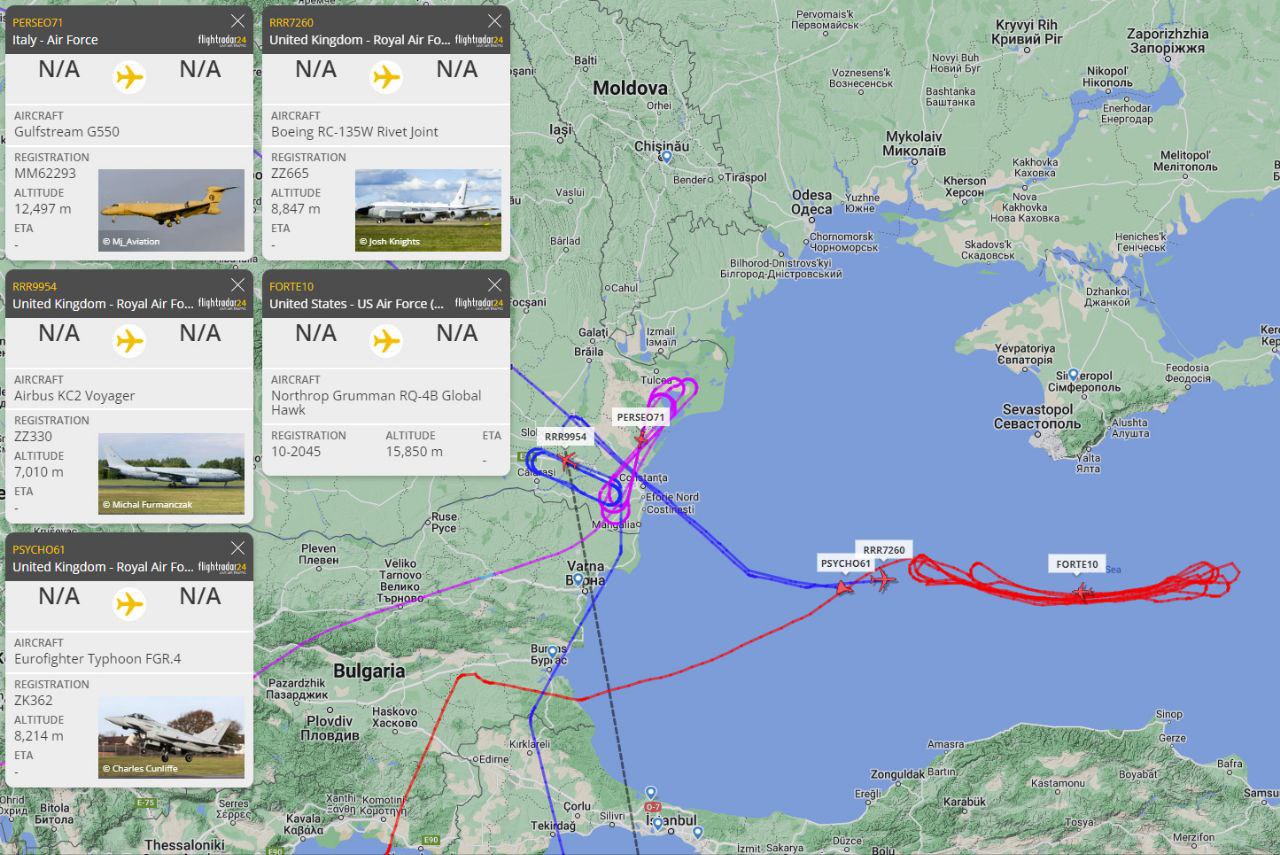1280x855 pixels.
Task: Close the RRR7260 flight card
Action: 494,21
